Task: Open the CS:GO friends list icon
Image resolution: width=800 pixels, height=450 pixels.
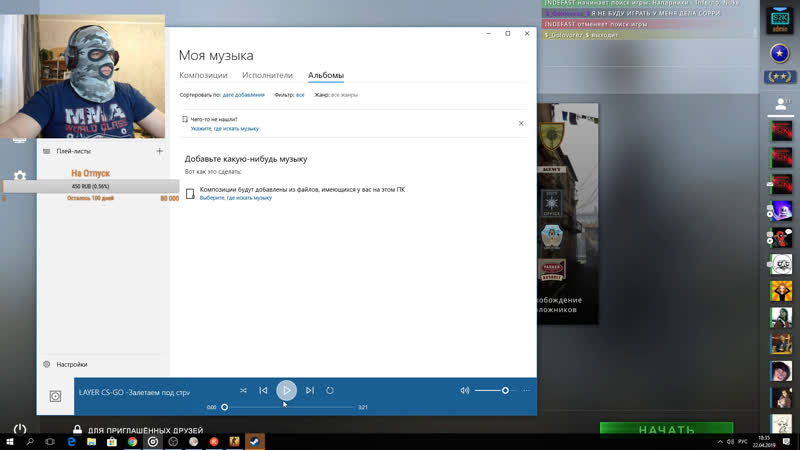Action: coord(781,104)
